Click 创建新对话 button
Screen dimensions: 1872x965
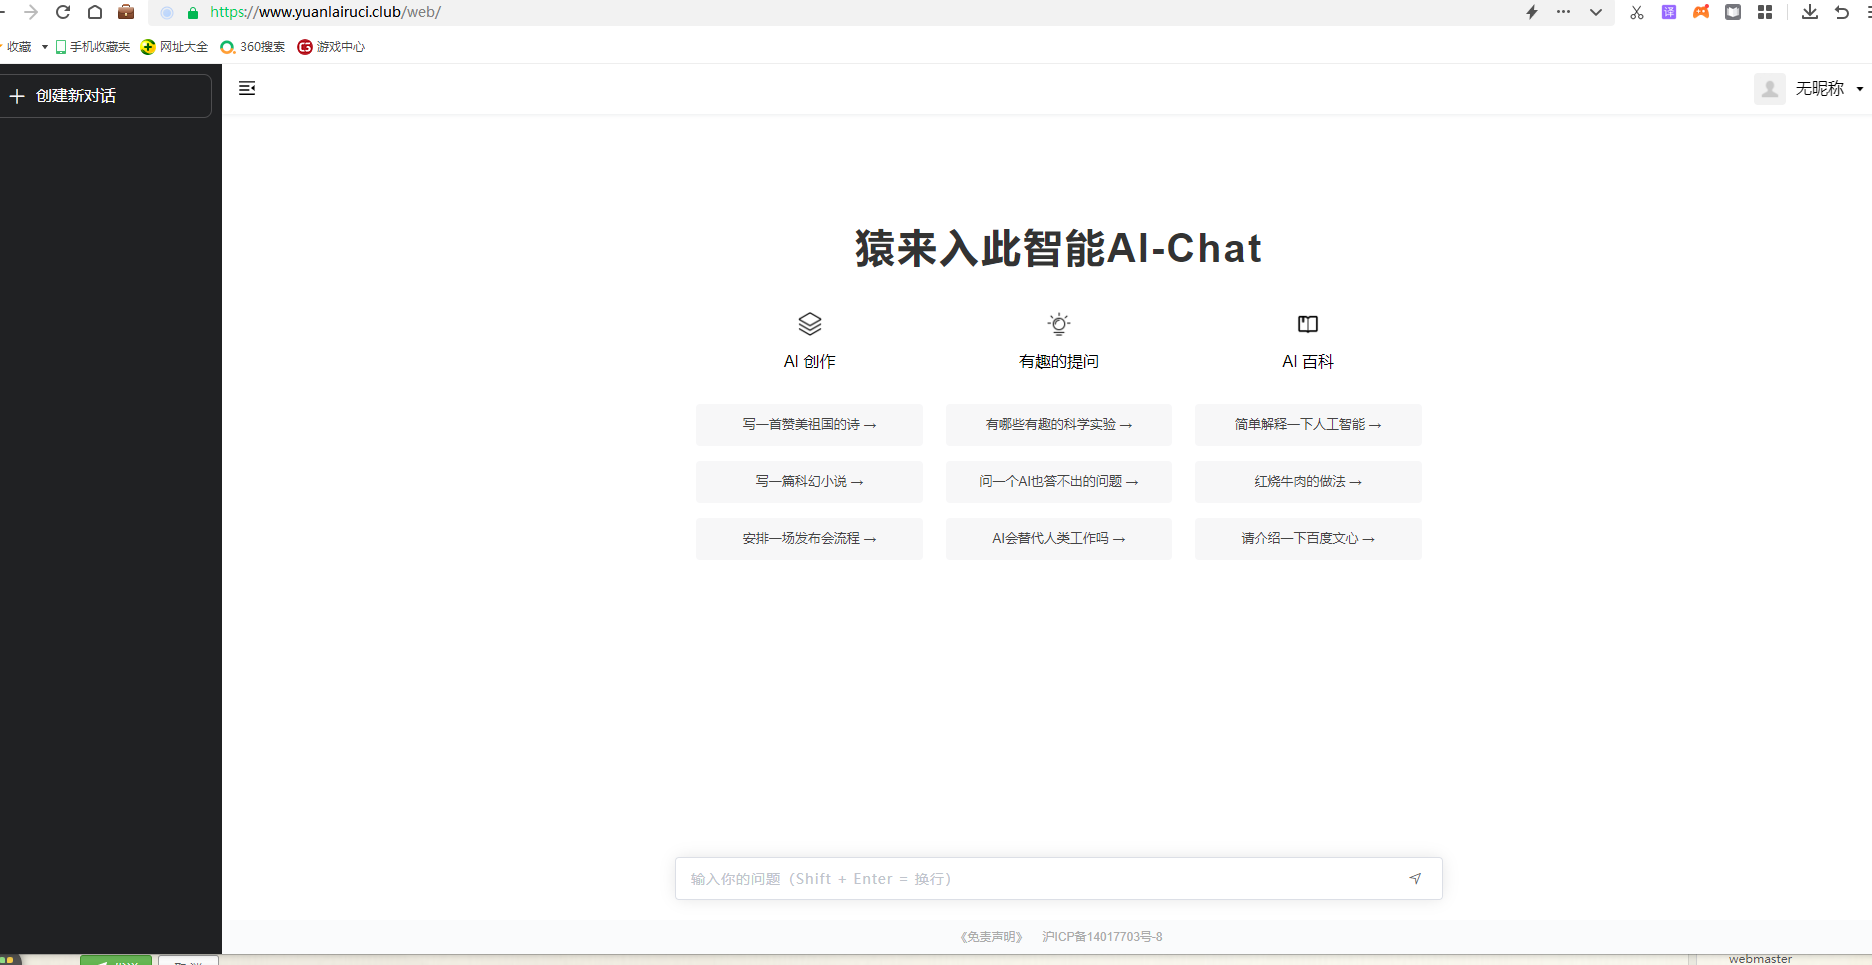(x=105, y=96)
